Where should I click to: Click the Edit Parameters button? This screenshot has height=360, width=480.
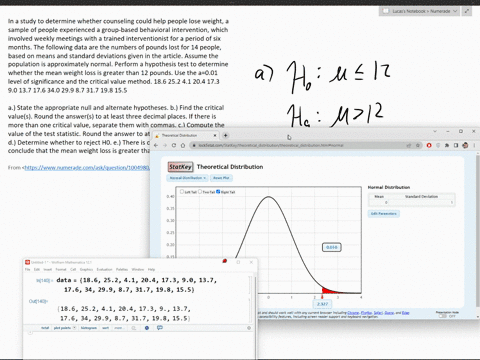pyautogui.click(x=384, y=214)
